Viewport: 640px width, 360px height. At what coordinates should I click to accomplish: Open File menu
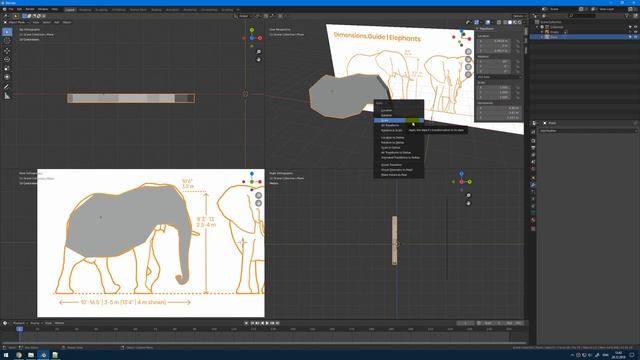tap(11, 9)
